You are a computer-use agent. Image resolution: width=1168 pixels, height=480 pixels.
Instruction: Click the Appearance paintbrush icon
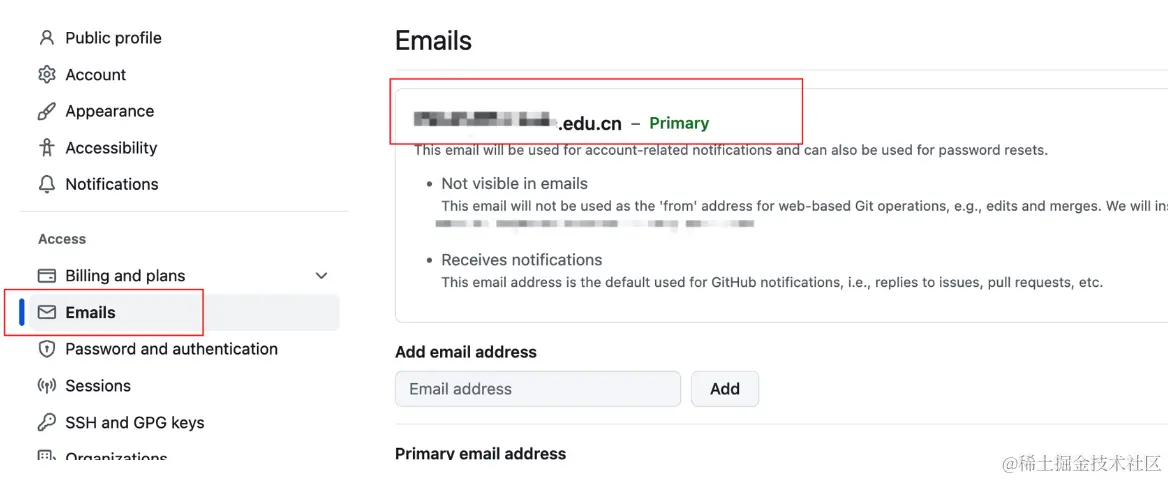tap(46, 111)
